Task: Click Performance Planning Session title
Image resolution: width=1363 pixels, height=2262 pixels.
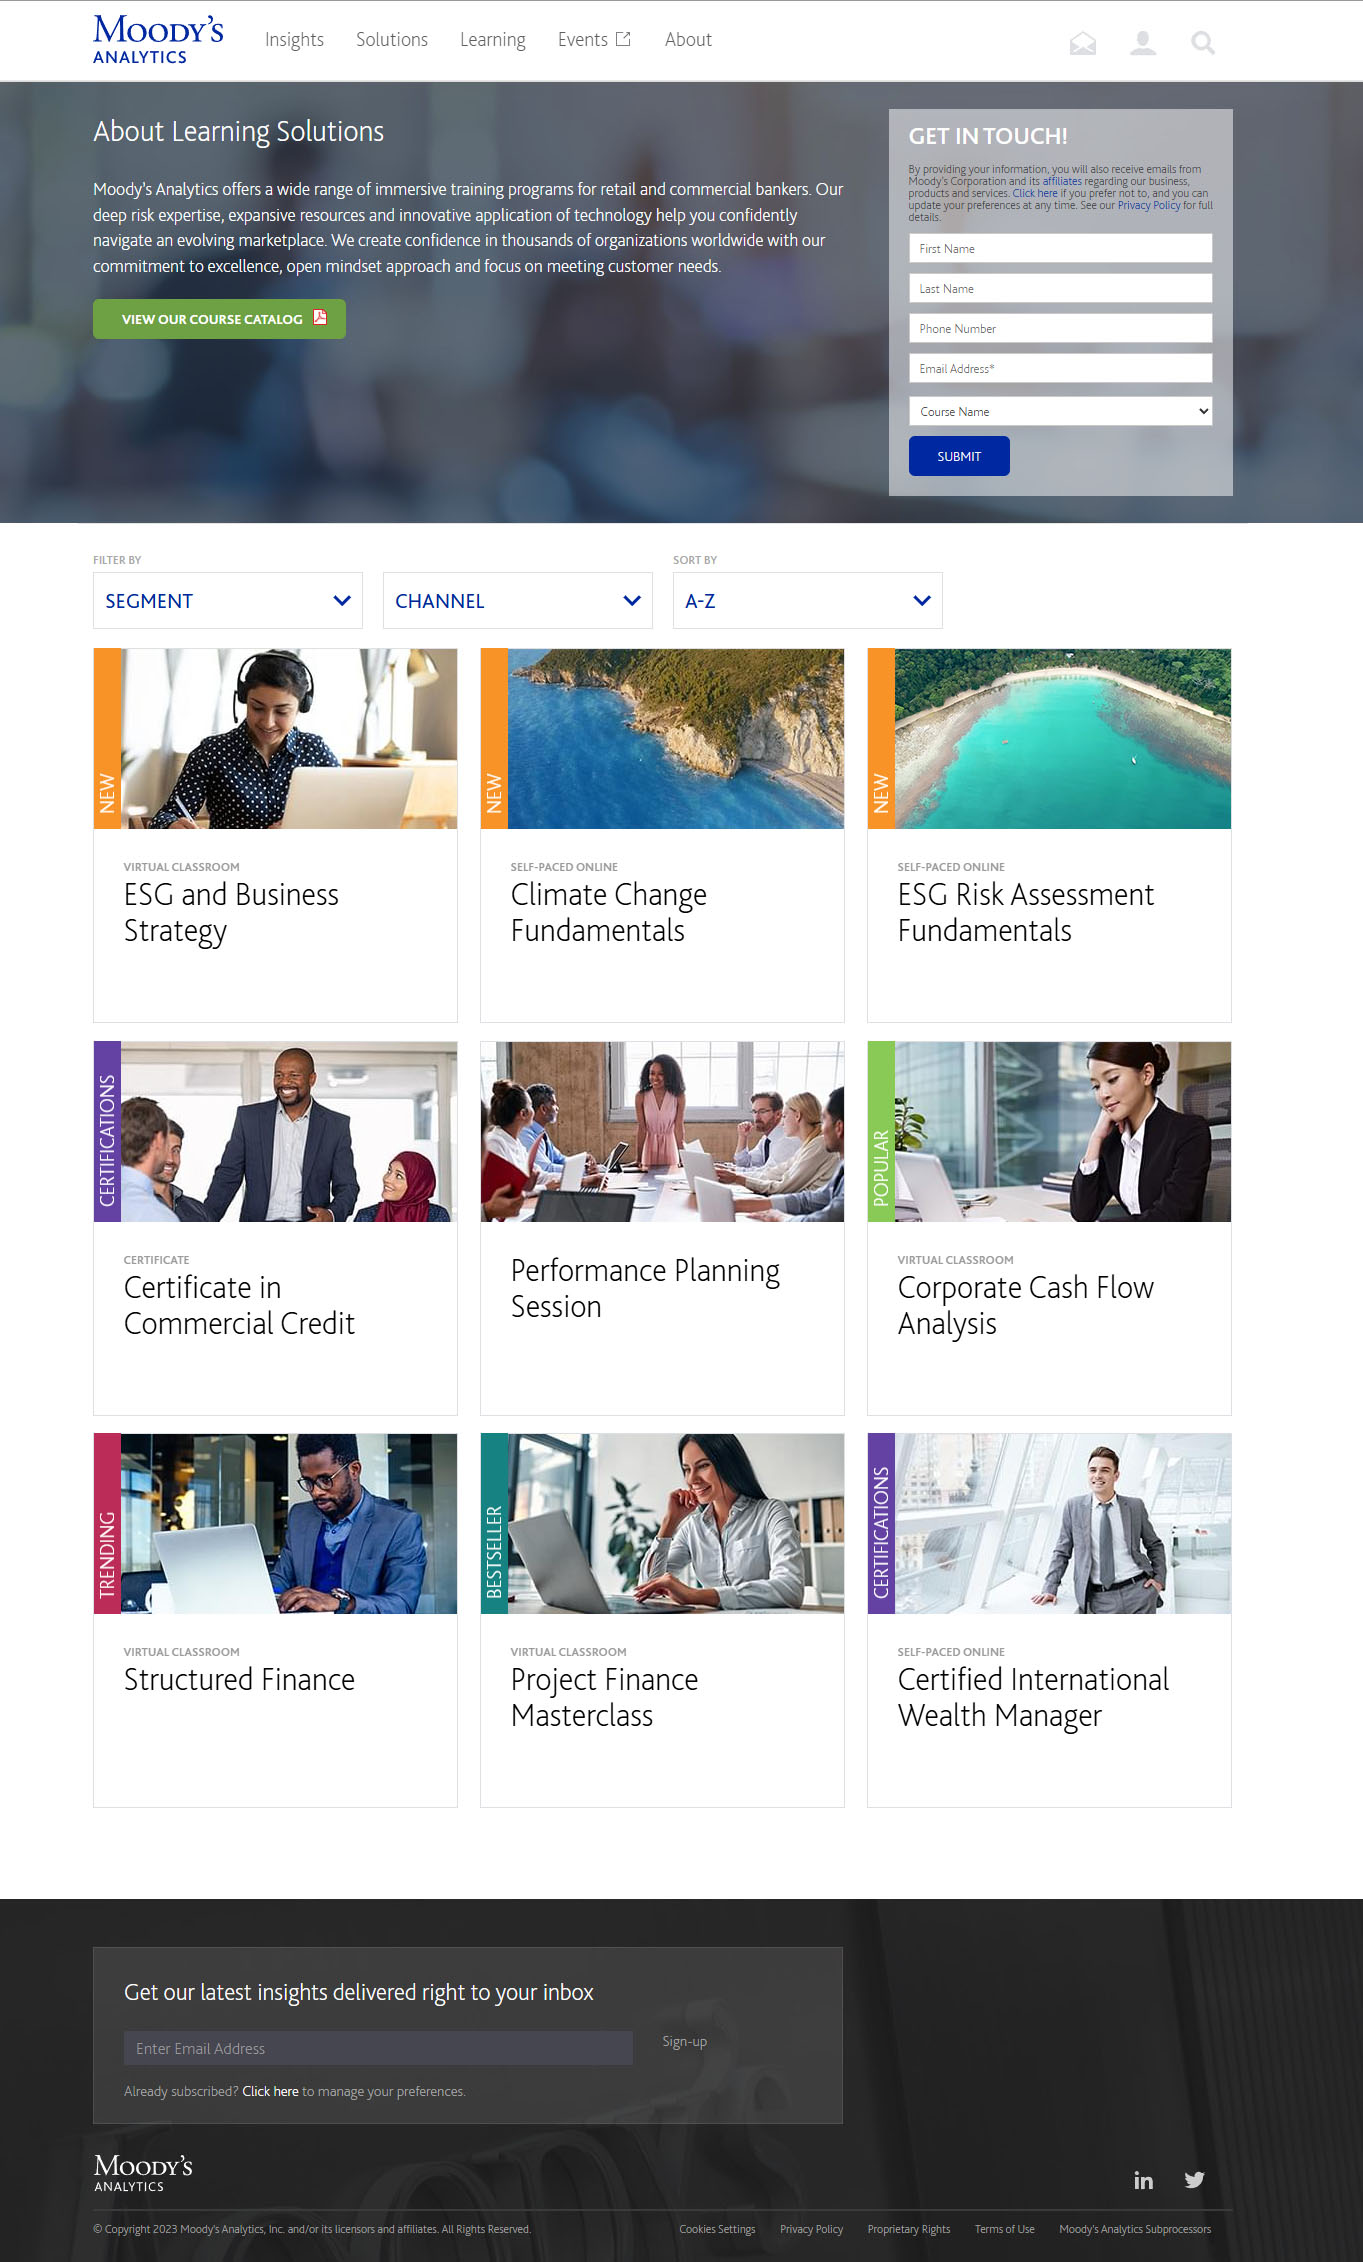Action: point(645,1289)
